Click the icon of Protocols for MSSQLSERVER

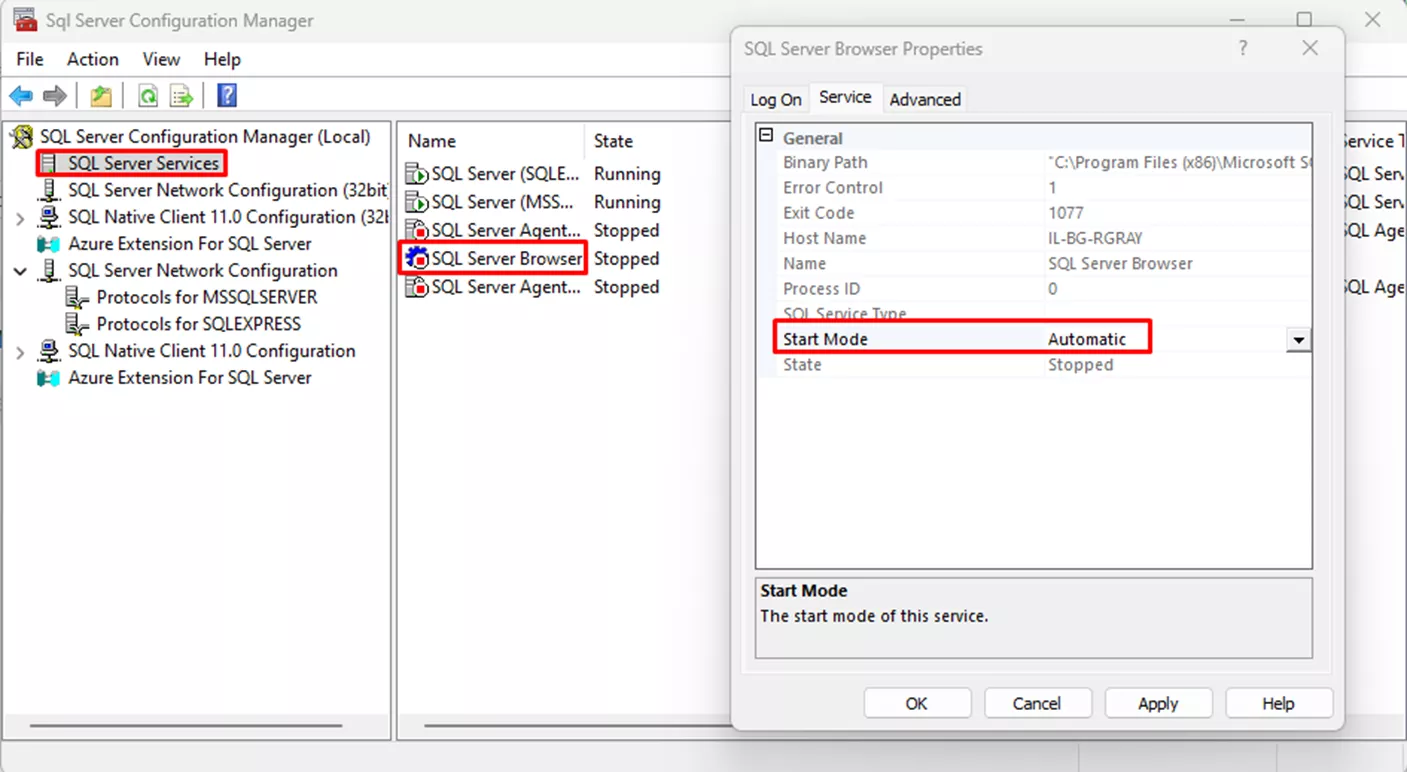(78, 298)
